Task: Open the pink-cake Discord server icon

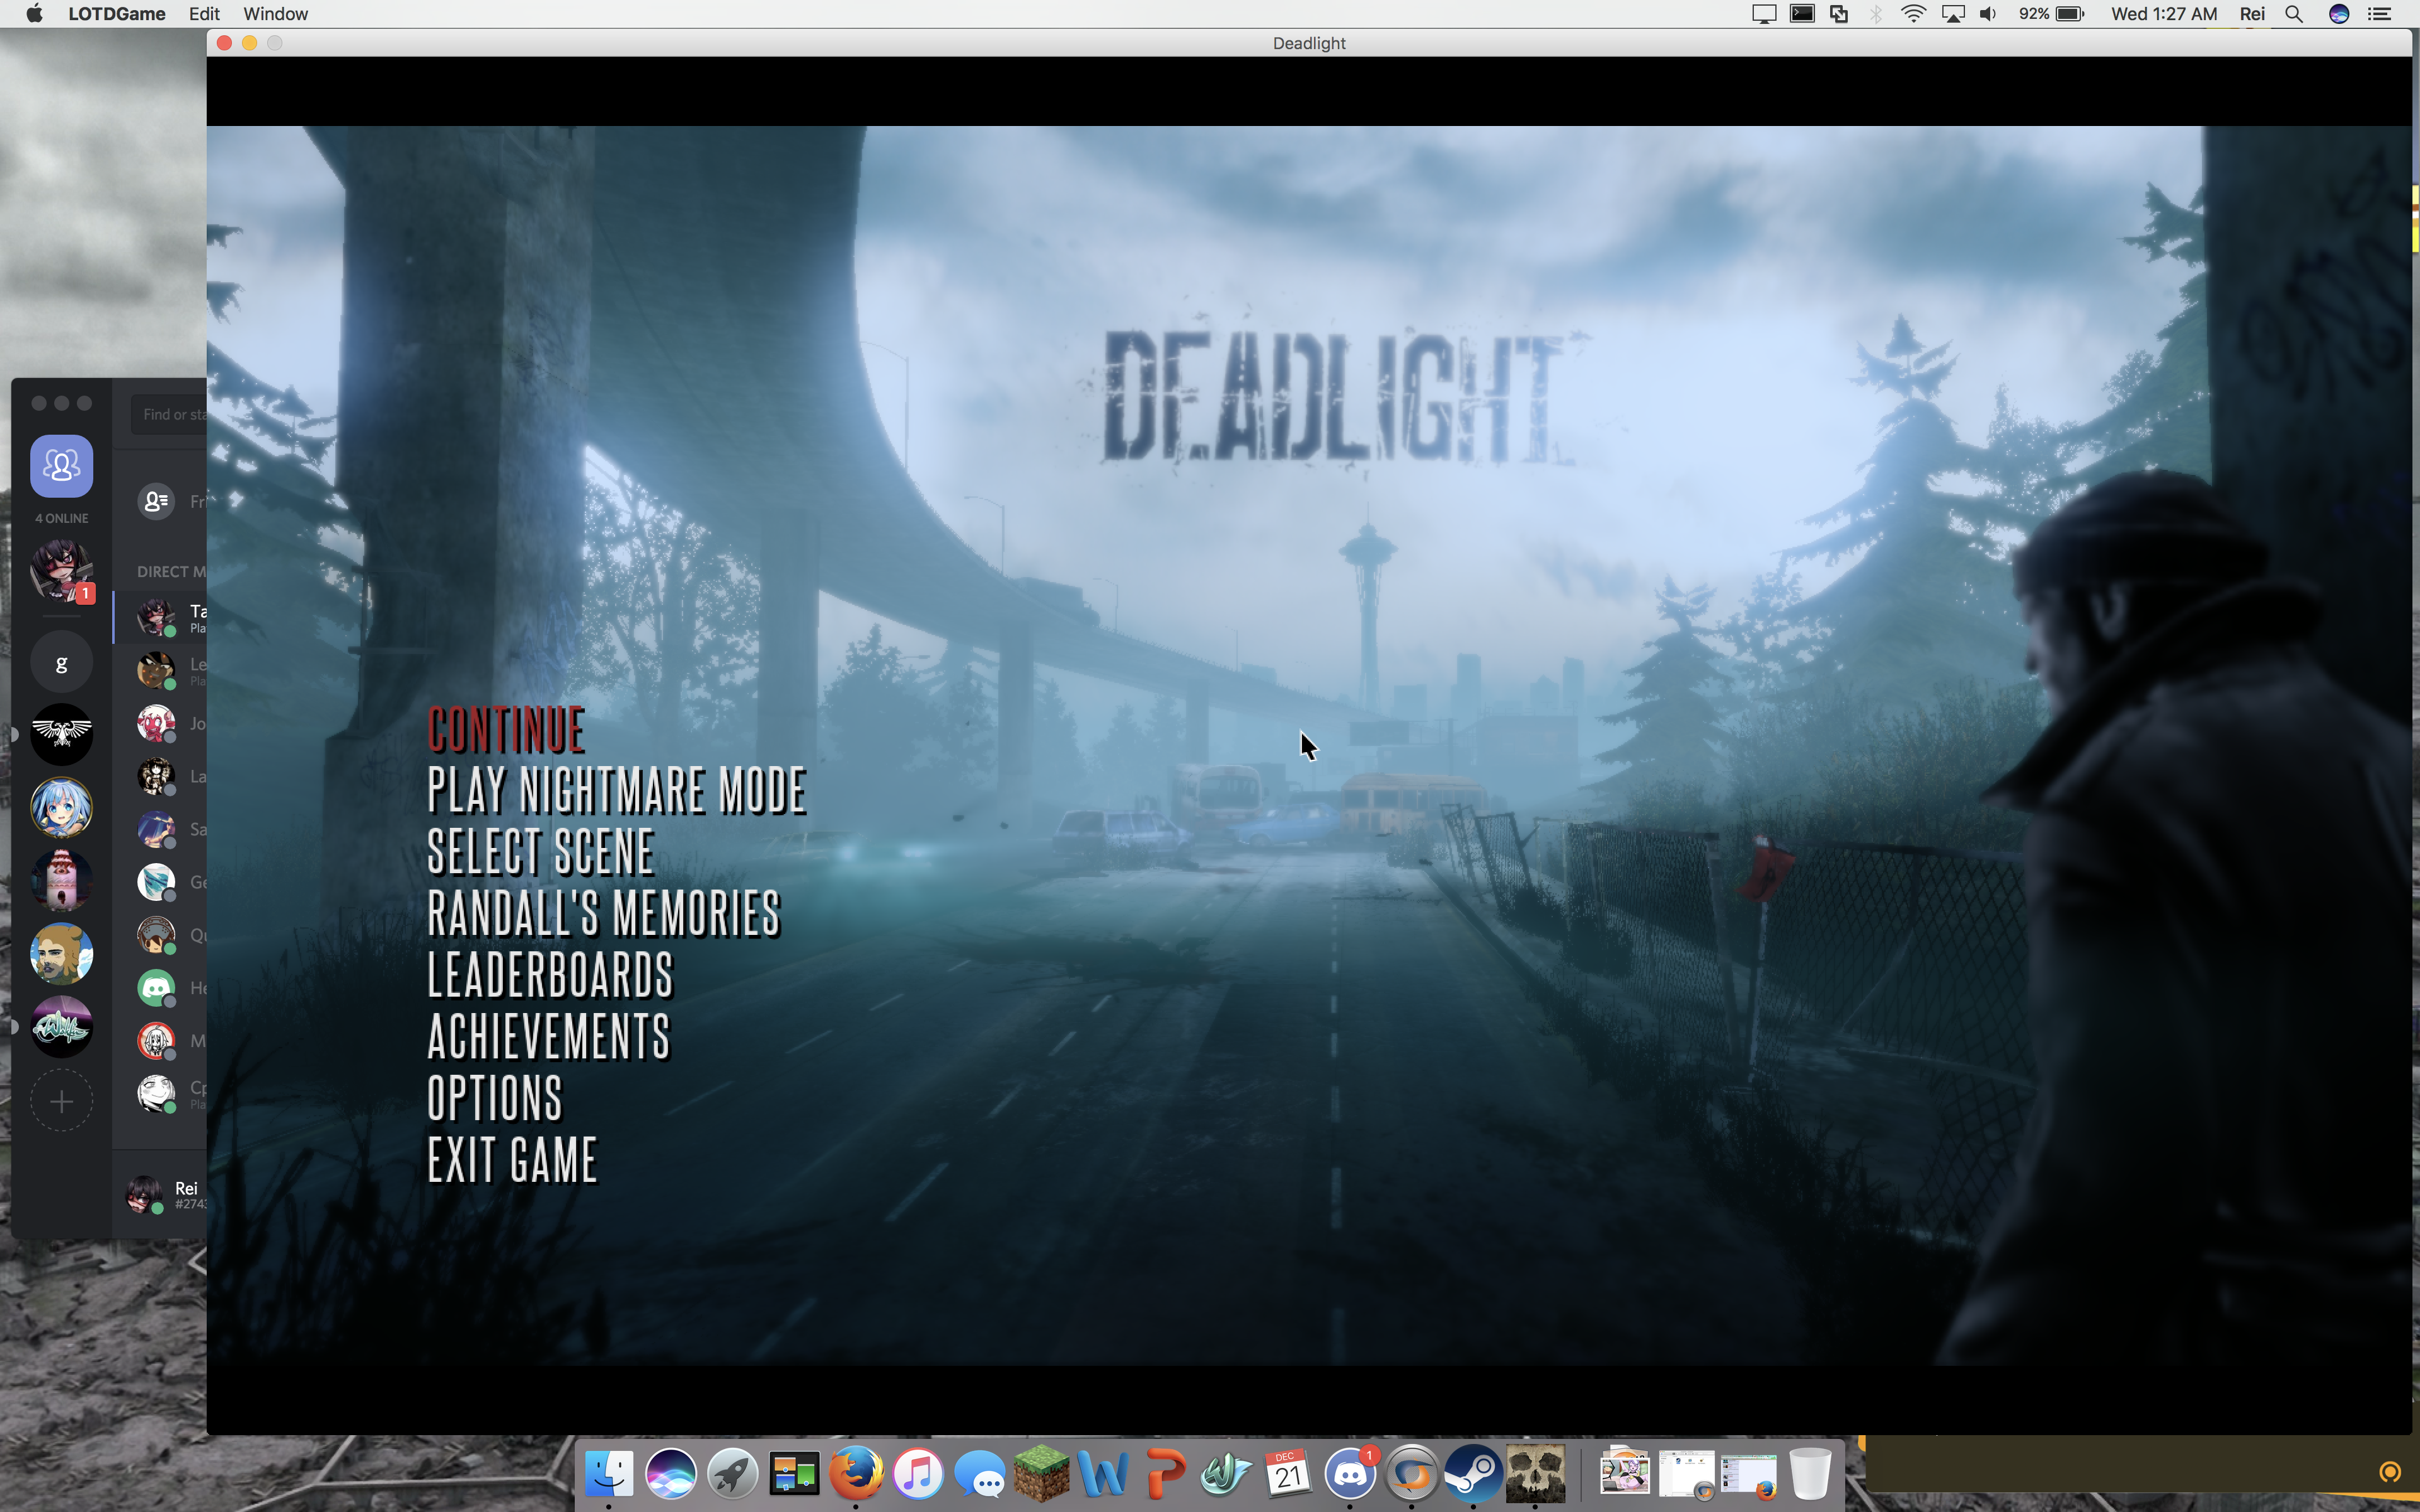Action: [x=61, y=880]
